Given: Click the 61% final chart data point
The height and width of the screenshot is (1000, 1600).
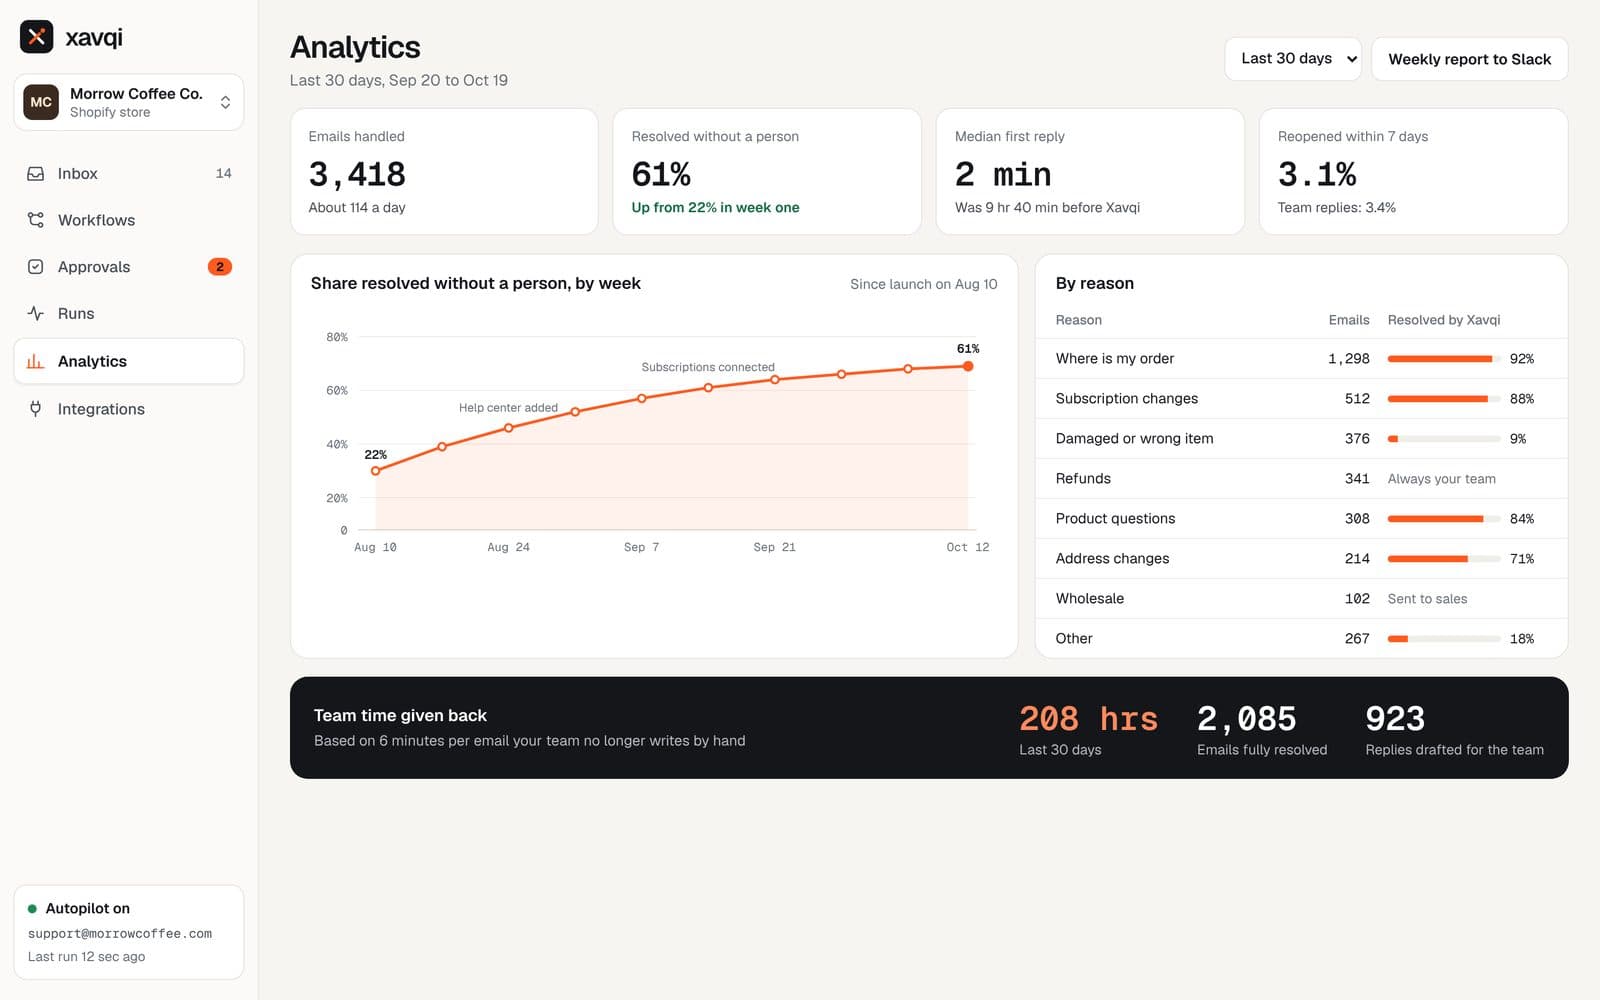Looking at the screenshot, I should pos(968,366).
